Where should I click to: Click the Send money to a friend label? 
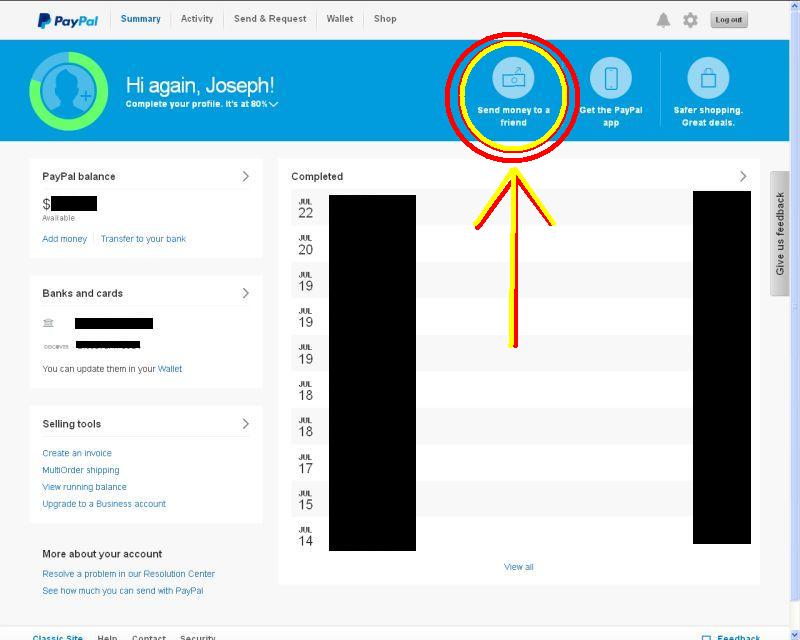click(513, 116)
